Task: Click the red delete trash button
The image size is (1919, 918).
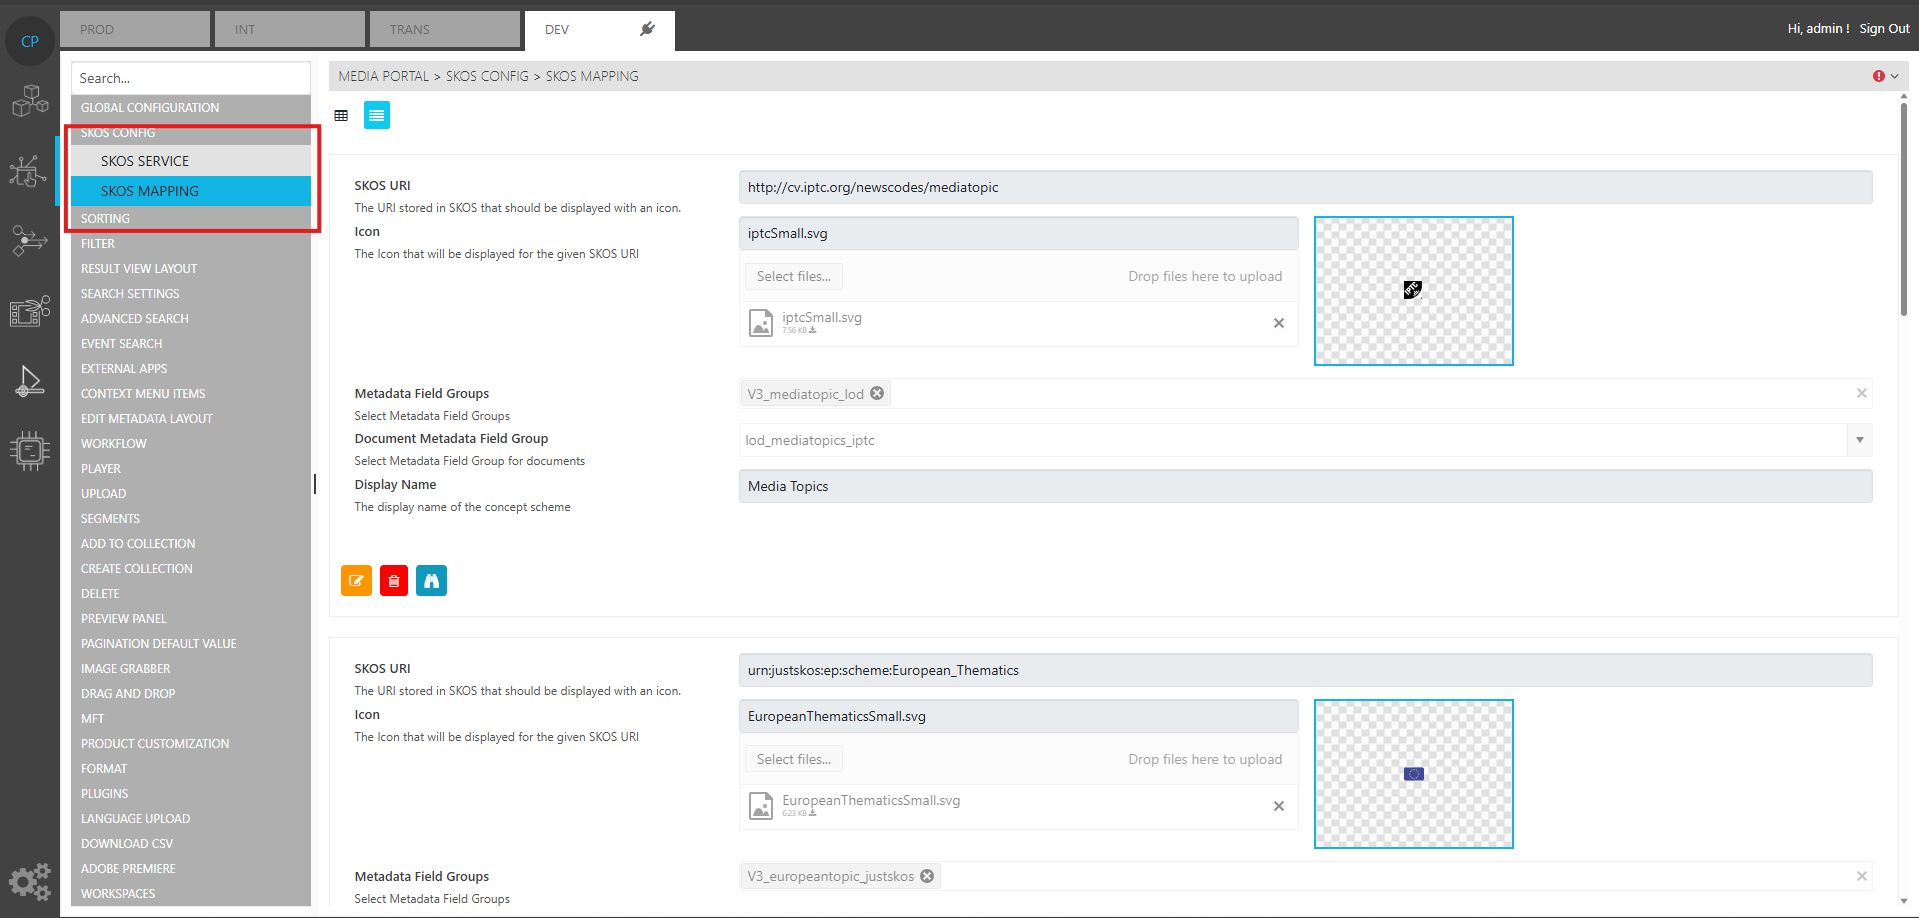Action: coord(394,581)
